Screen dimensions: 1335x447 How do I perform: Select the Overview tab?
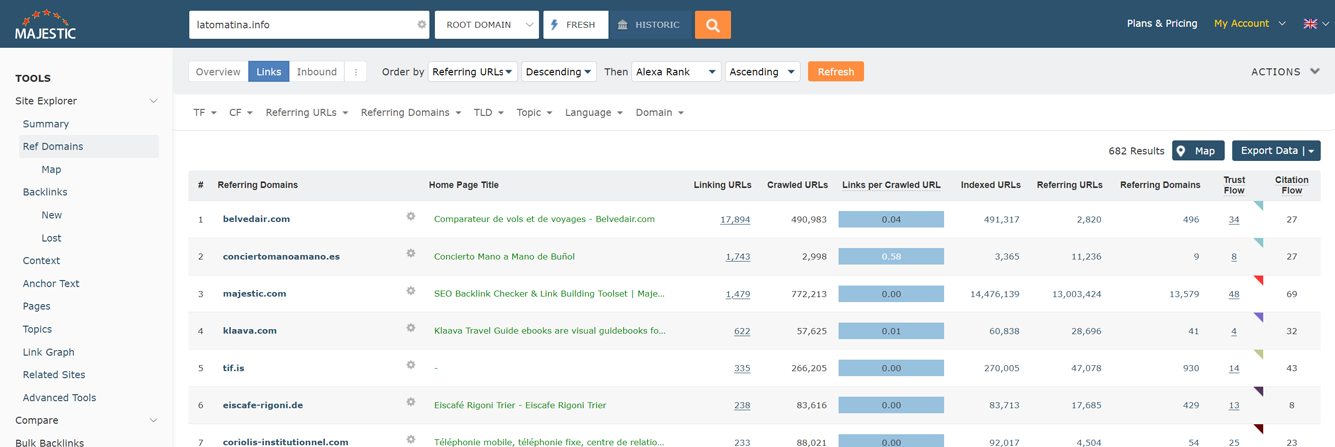click(218, 72)
